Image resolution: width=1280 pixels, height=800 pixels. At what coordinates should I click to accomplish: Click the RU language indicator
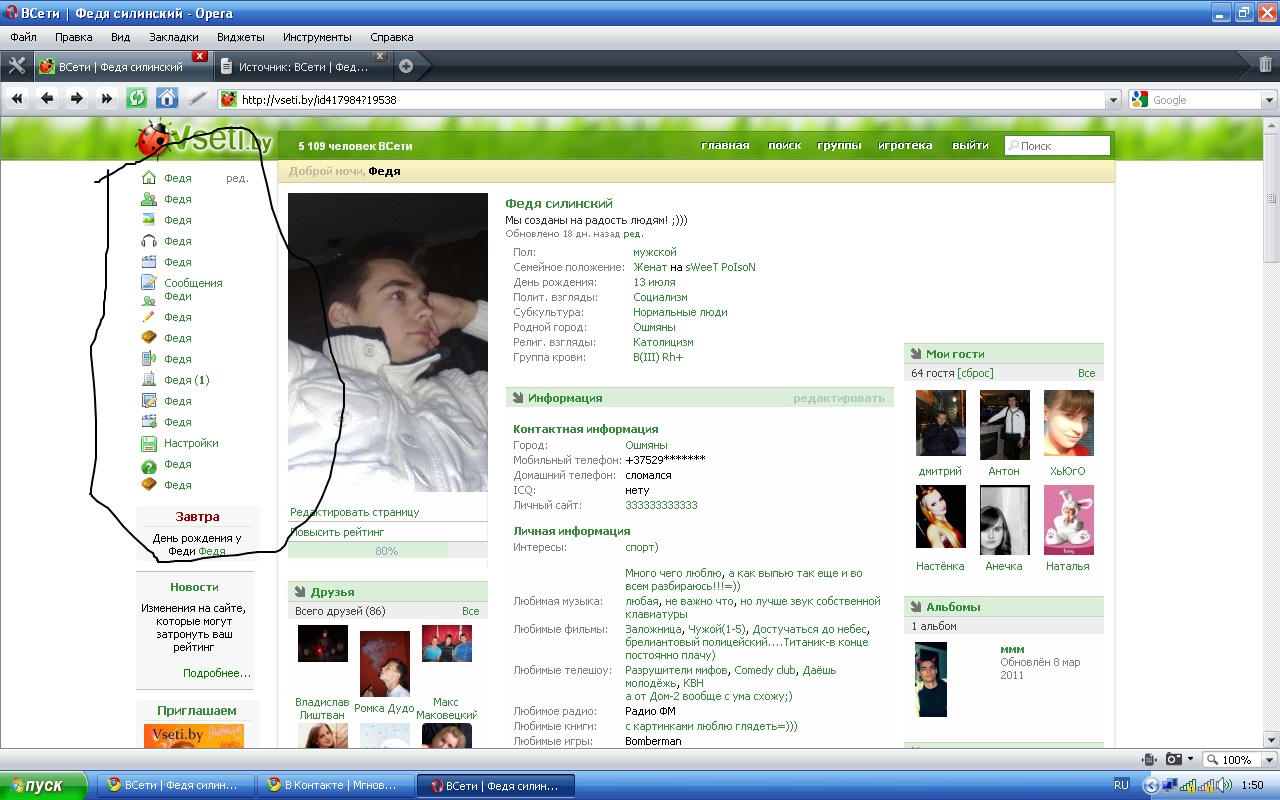[1121, 785]
